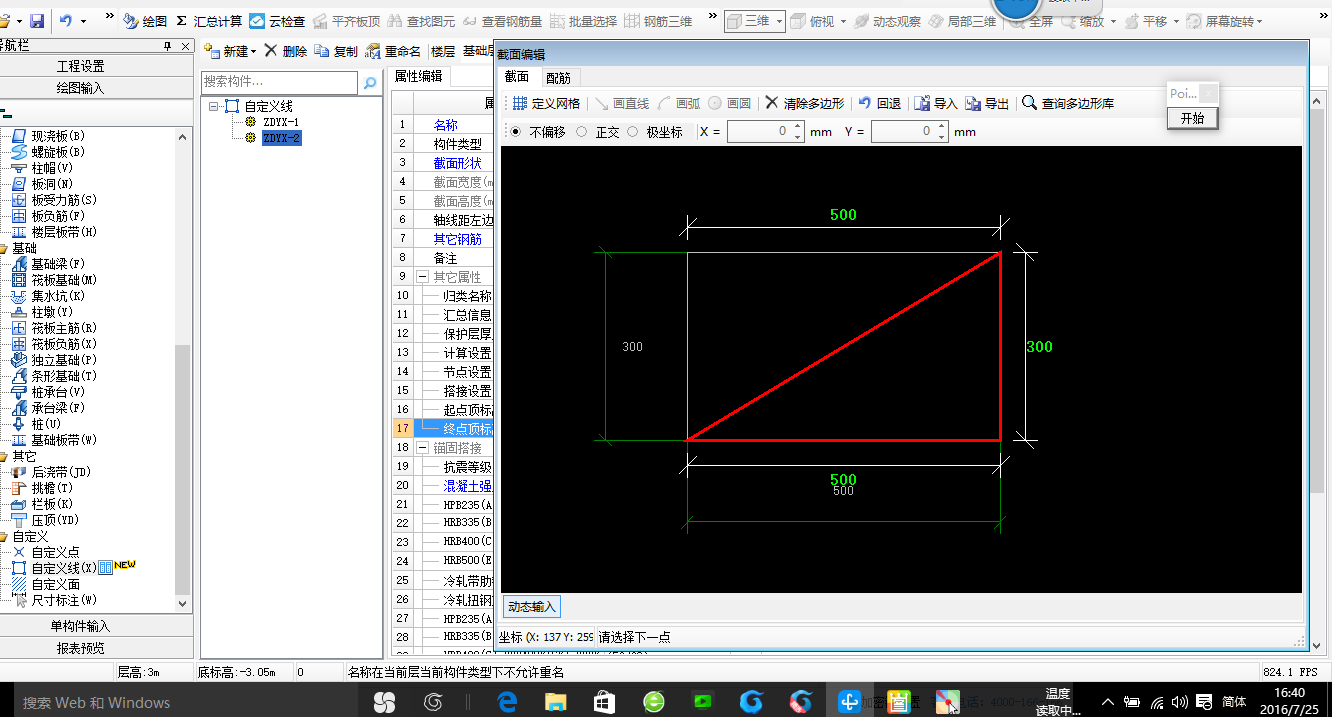Click the 新建 new component icon
Viewport: 1332px width, 717px height.
click(211, 52)
